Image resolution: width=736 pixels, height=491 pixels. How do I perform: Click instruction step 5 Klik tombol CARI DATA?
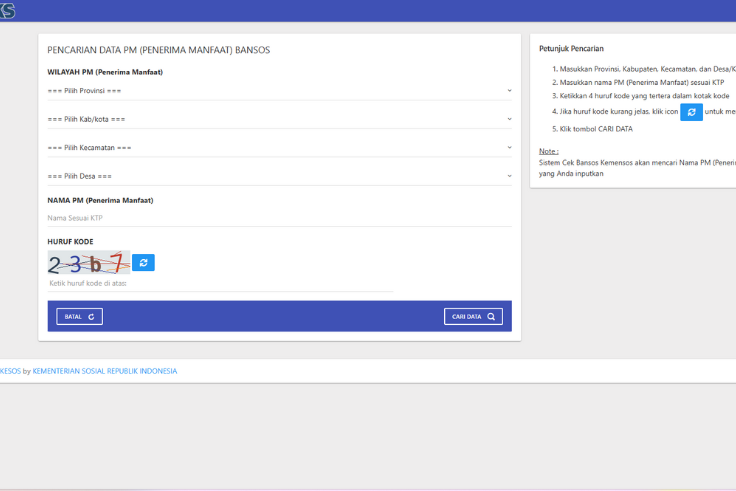592,129
